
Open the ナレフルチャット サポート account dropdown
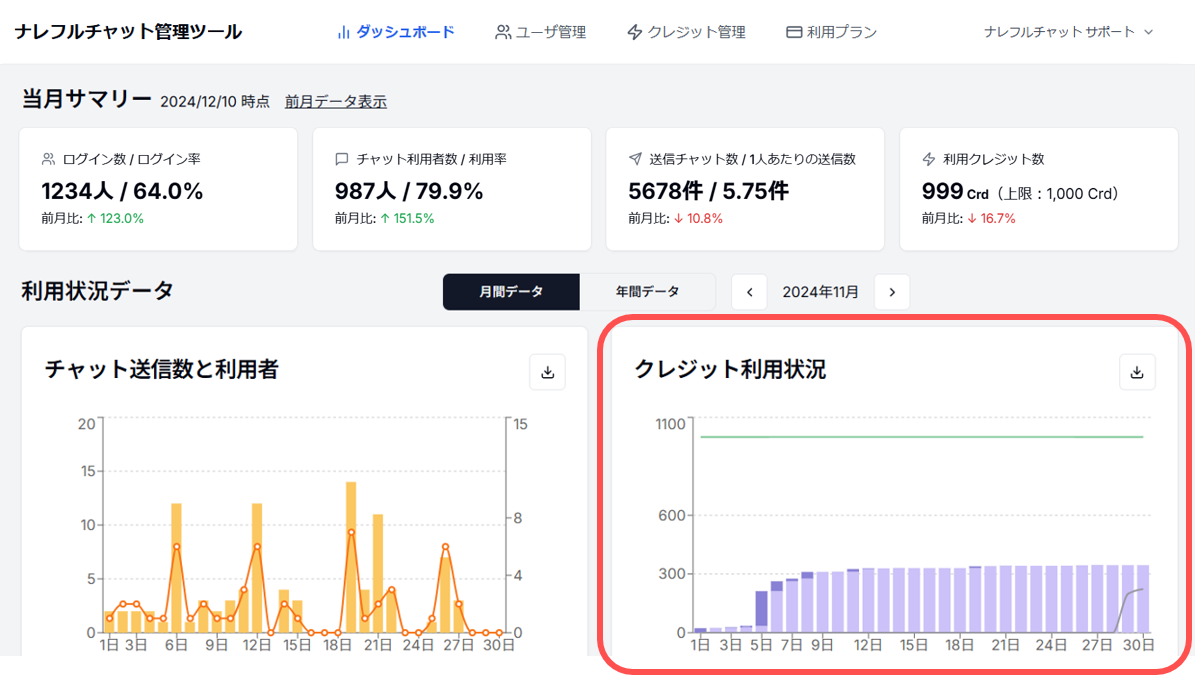1068,32
